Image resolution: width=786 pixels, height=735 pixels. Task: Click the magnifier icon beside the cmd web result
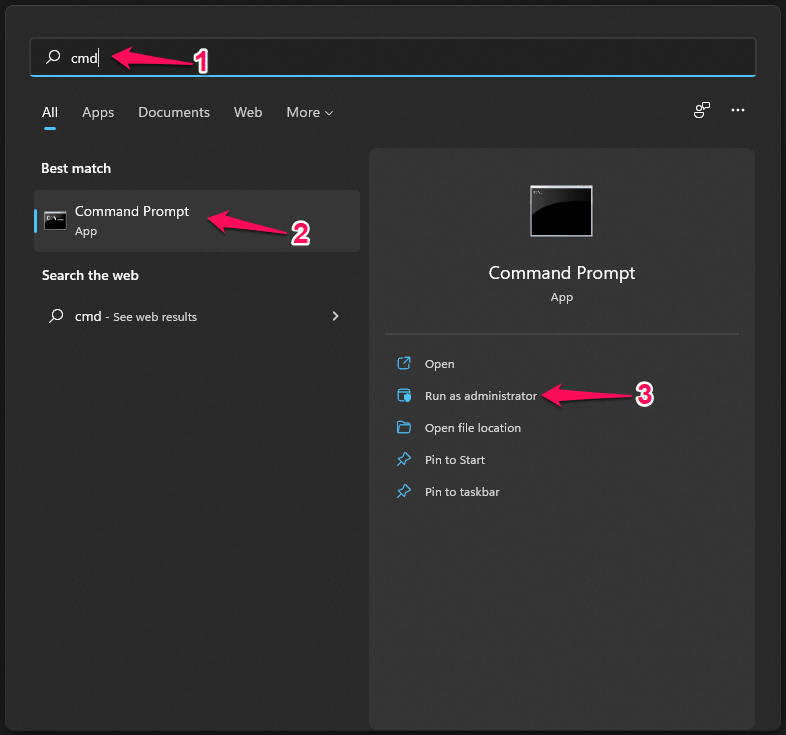pos(56,316)
